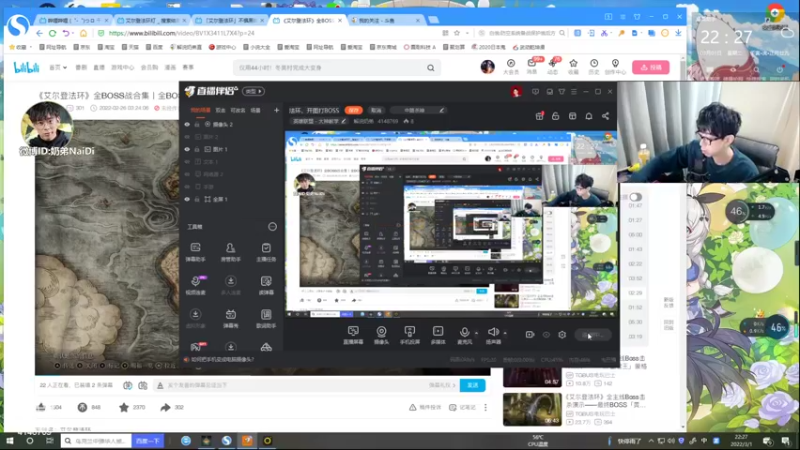Screen dimensions: 800x450
Task: Click 取消 button beside 保存
Action: [376, 110]
